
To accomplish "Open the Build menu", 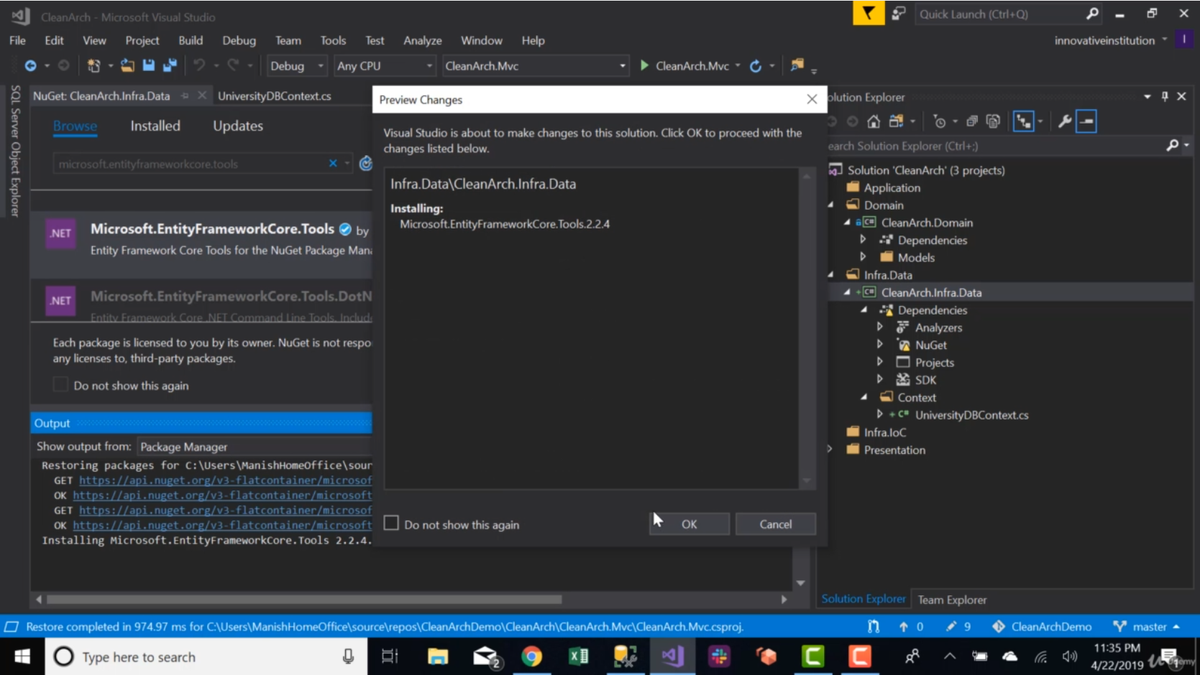I will pyautogui.click(x=190, y=40).
